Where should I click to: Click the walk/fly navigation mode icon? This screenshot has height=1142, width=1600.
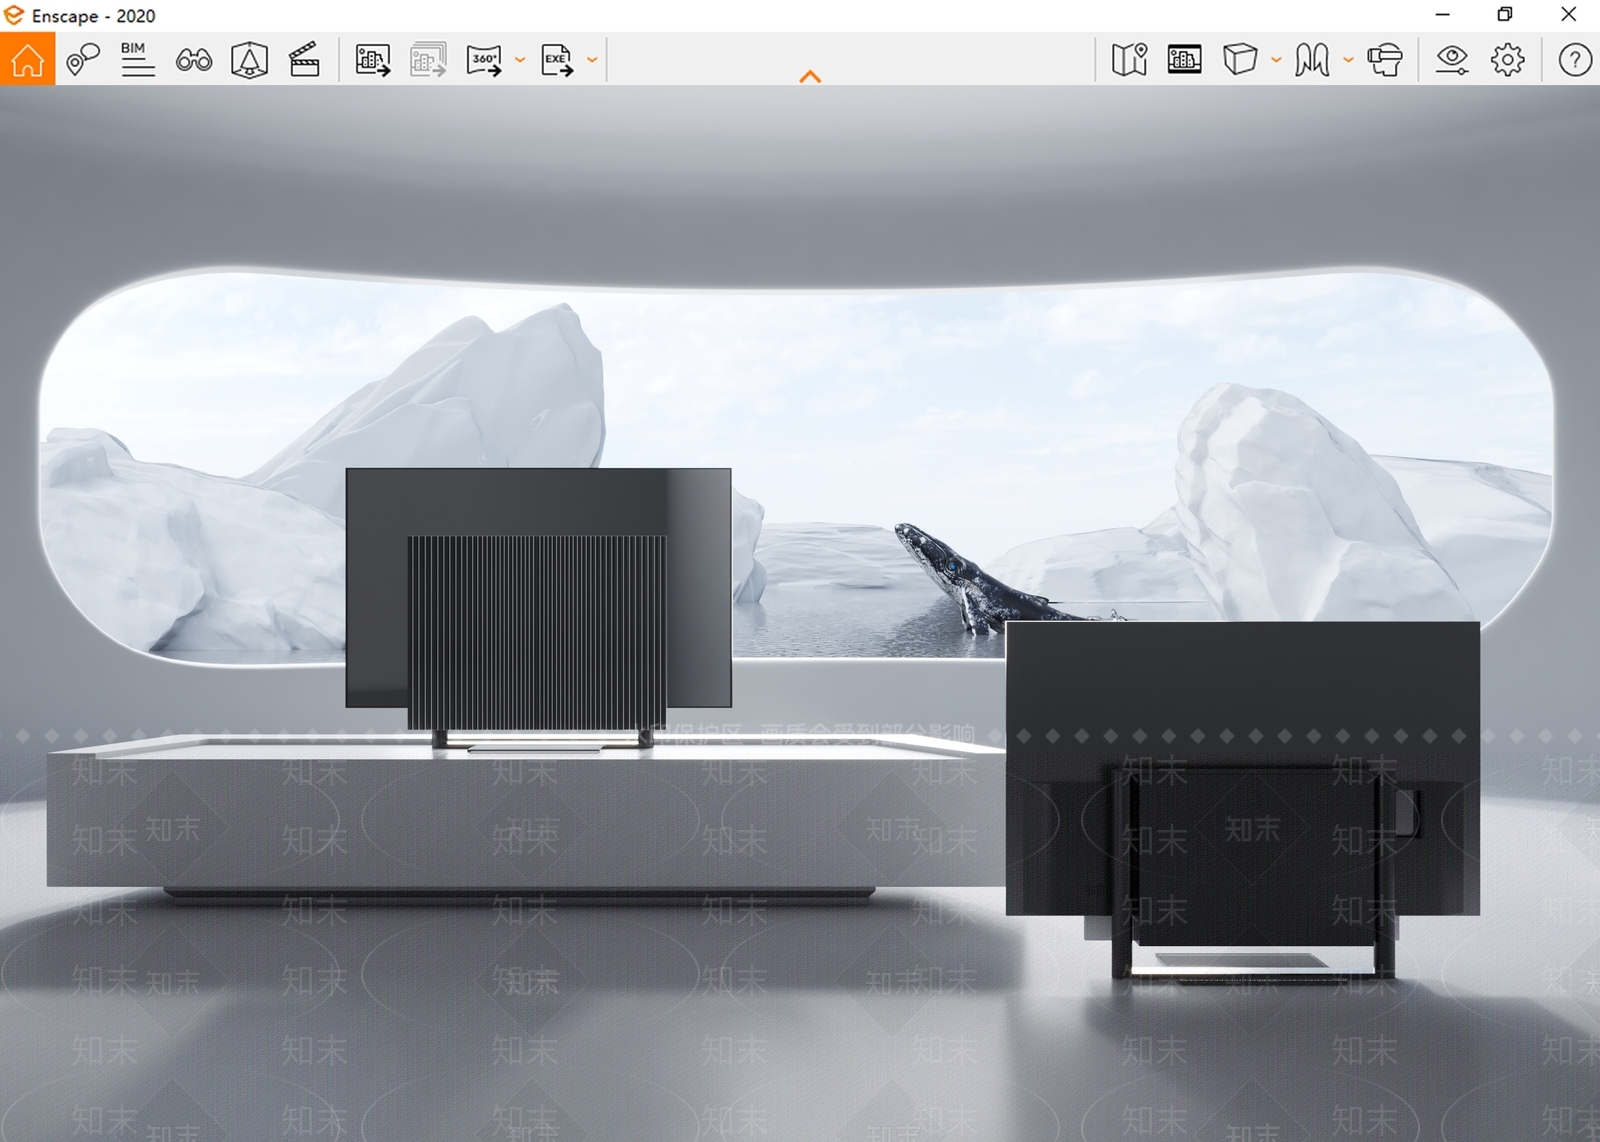(x=1312, y=60)
